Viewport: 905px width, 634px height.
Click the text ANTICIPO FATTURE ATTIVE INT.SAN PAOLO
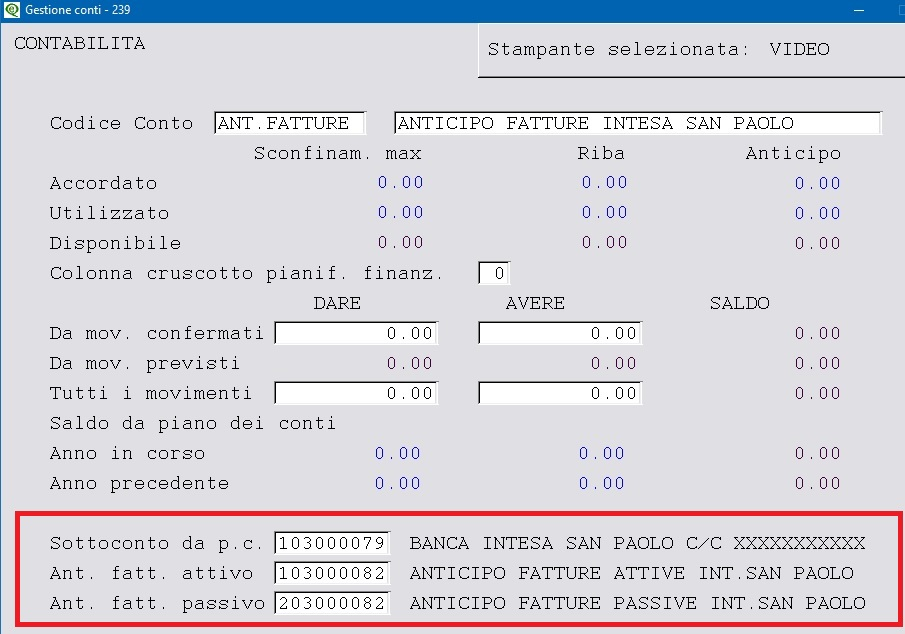tap(631, 573)
